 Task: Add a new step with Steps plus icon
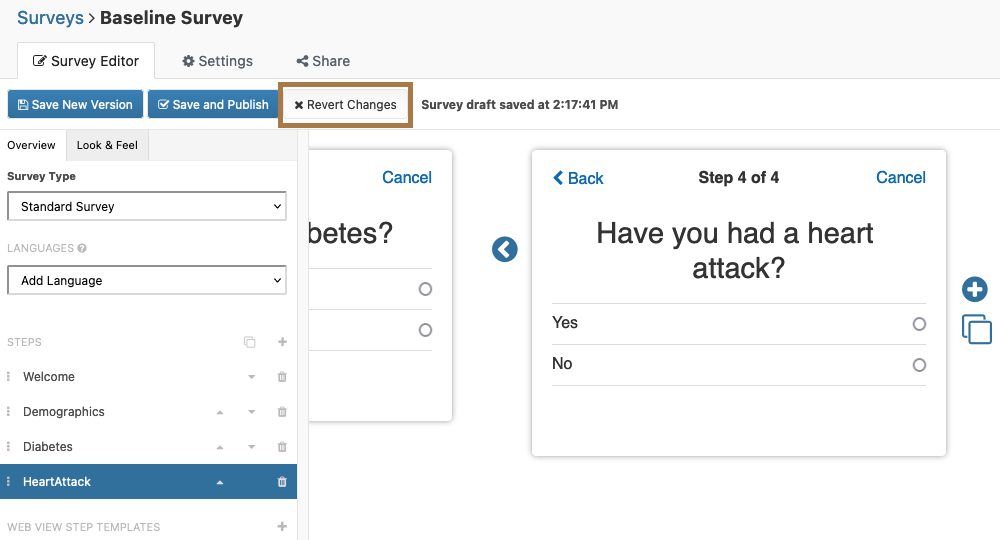tap(282, 342)
